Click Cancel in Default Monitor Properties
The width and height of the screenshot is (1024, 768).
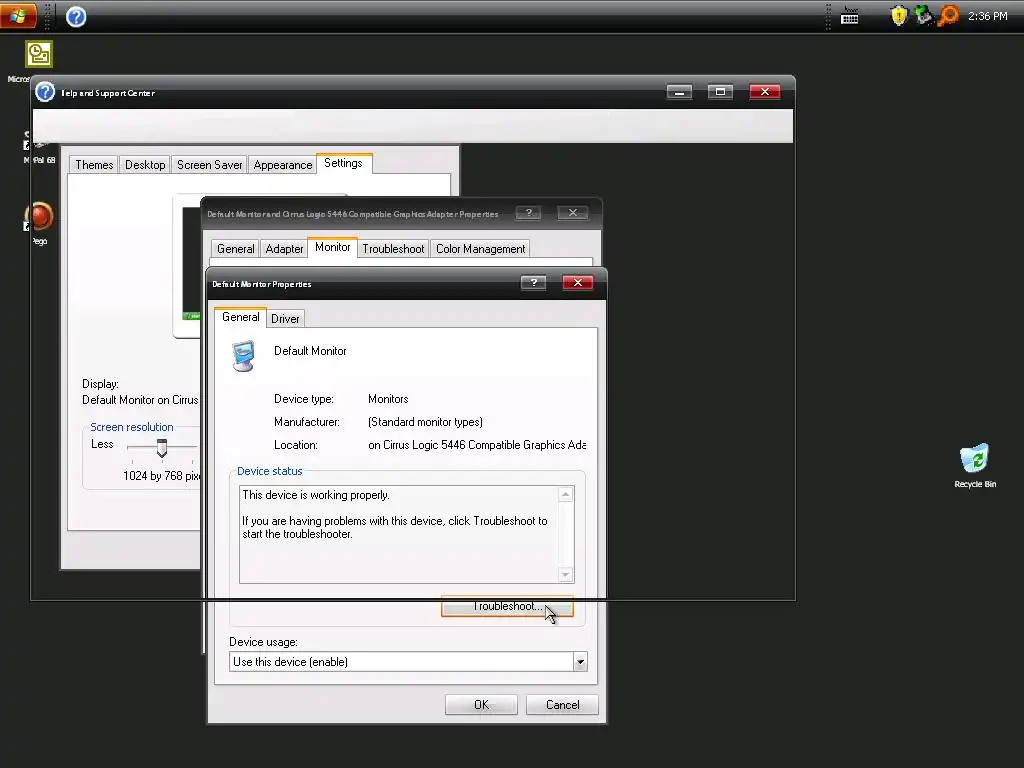coord(562,705)
